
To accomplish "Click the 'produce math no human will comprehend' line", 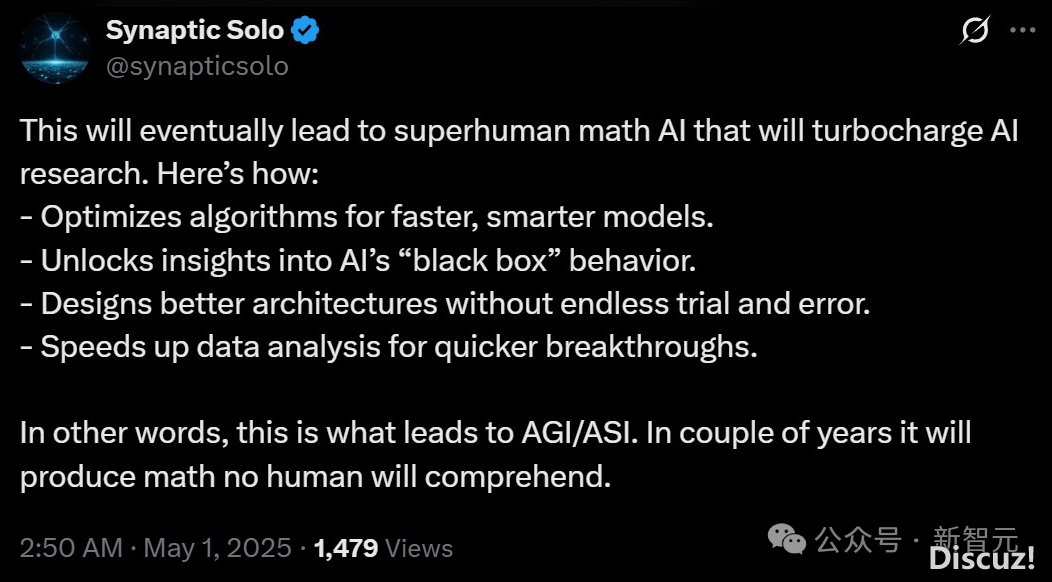I will click(315, 477).
